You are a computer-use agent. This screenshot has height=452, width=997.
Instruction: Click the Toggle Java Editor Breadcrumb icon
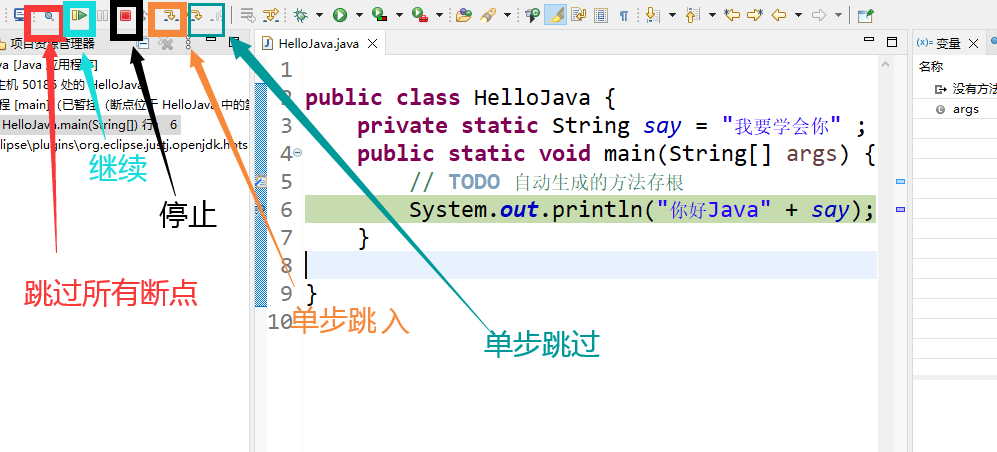tap(533, 15)
